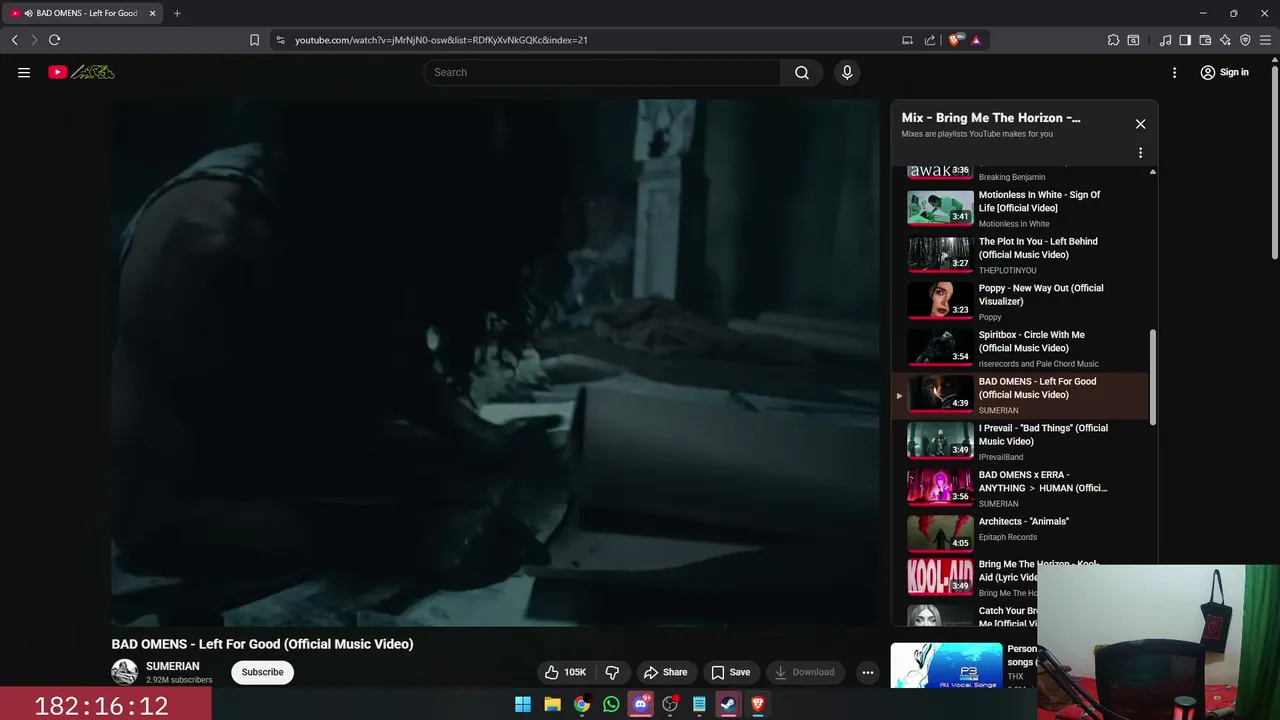Open Google Chrome from the taskbar
The width and height of the screenshot is (1280, 720).
point(582,704)
